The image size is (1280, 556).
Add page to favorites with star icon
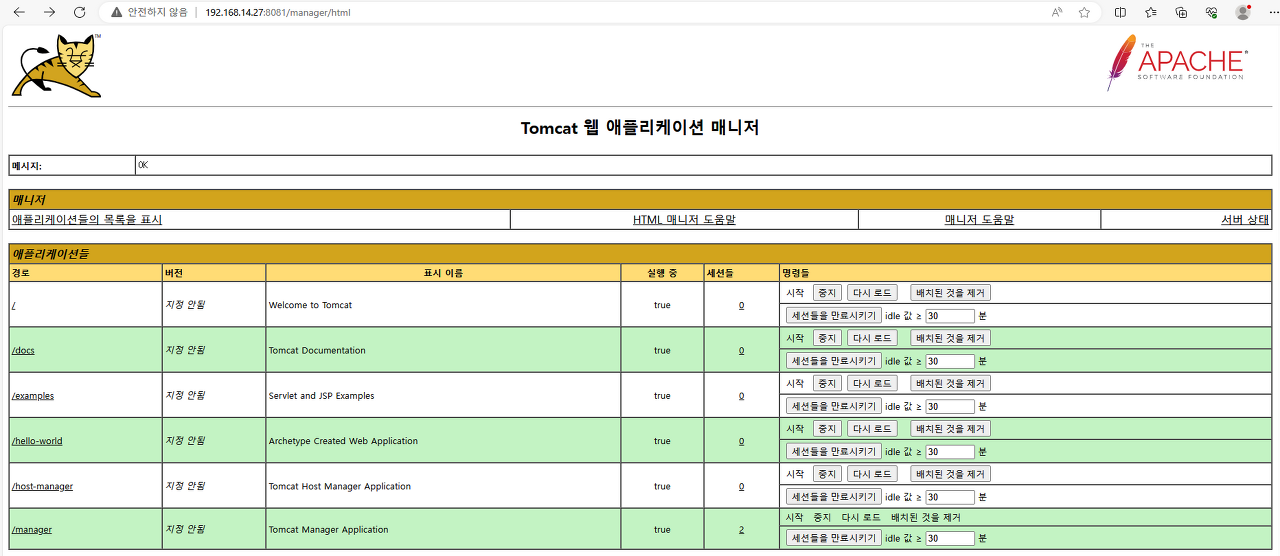[1084, 13]
